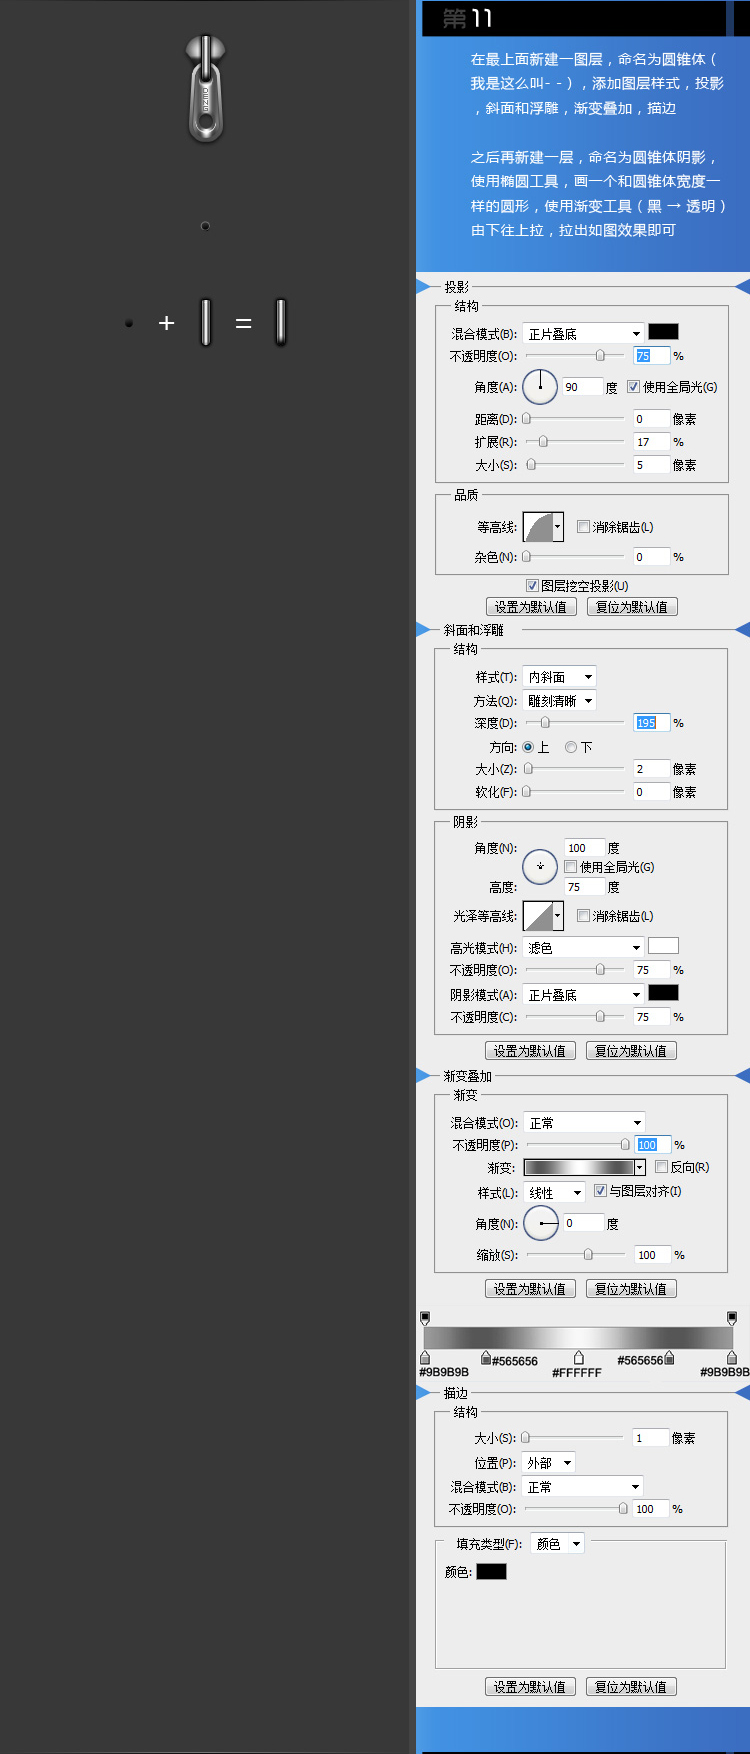The image size is (750, 1754).
Task: Open drop shadow blend mode dropdown
Action: [x=584, y=333]
